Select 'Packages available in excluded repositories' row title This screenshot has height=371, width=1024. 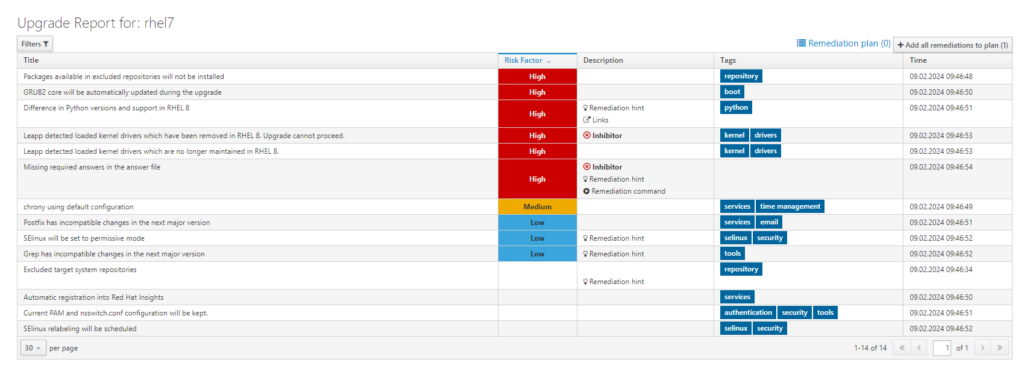124,76
